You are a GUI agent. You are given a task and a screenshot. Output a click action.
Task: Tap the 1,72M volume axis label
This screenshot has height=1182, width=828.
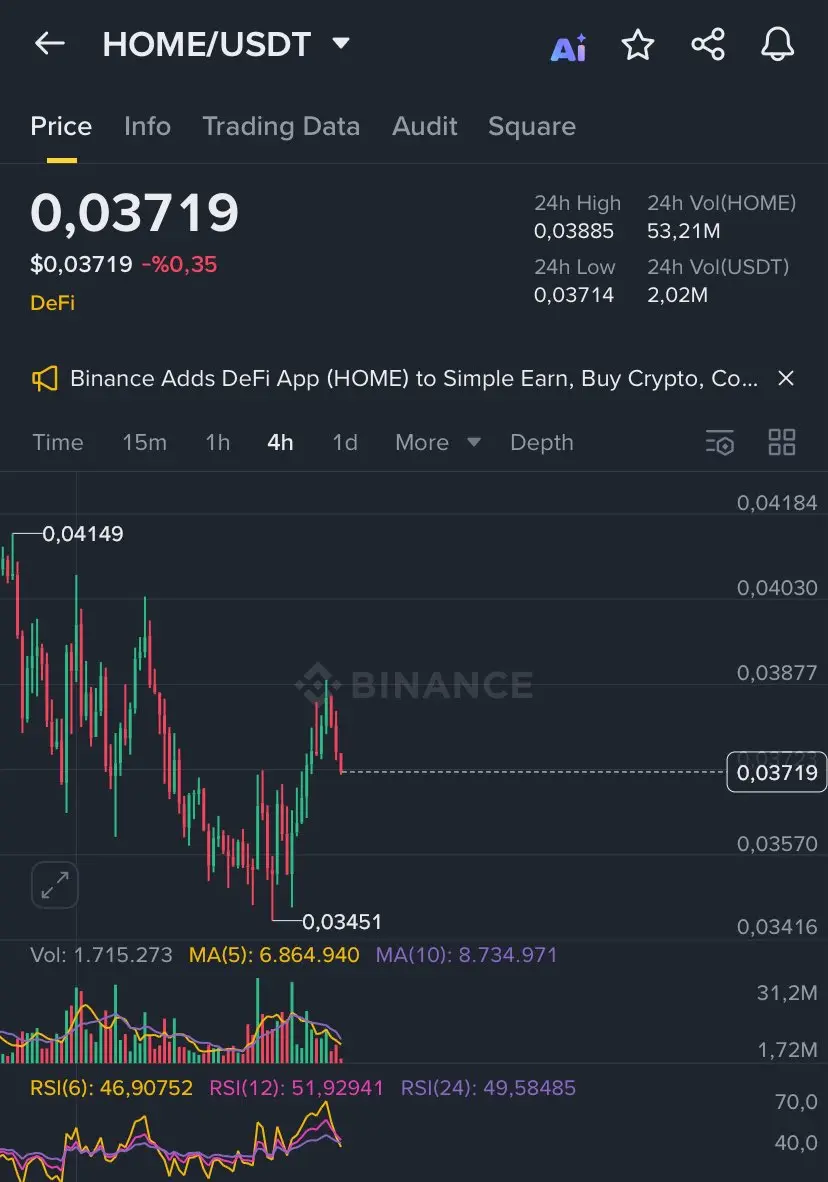(x=787, y=1049)
